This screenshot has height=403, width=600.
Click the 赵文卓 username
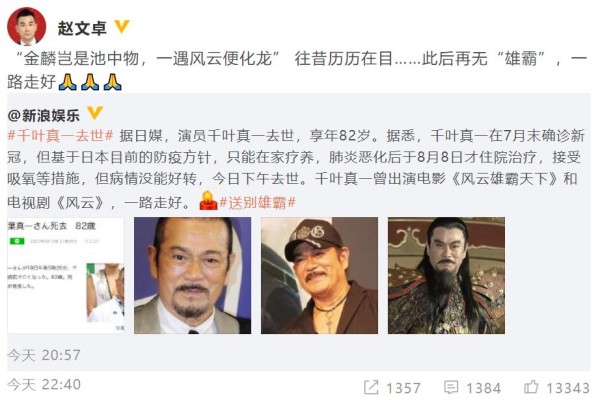point(82,28)
